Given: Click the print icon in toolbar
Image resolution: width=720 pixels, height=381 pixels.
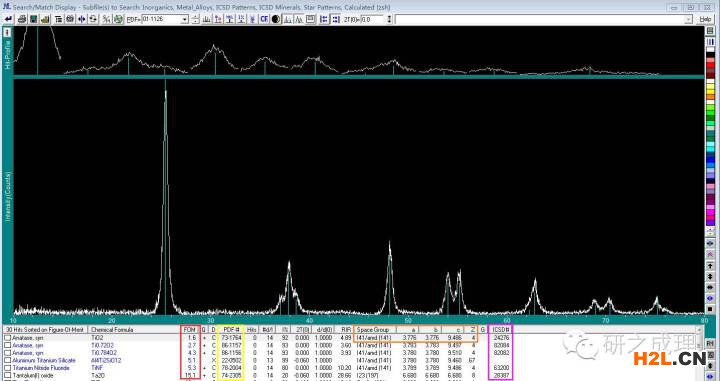Looking at the screenshot, I should tap(22, 19).
